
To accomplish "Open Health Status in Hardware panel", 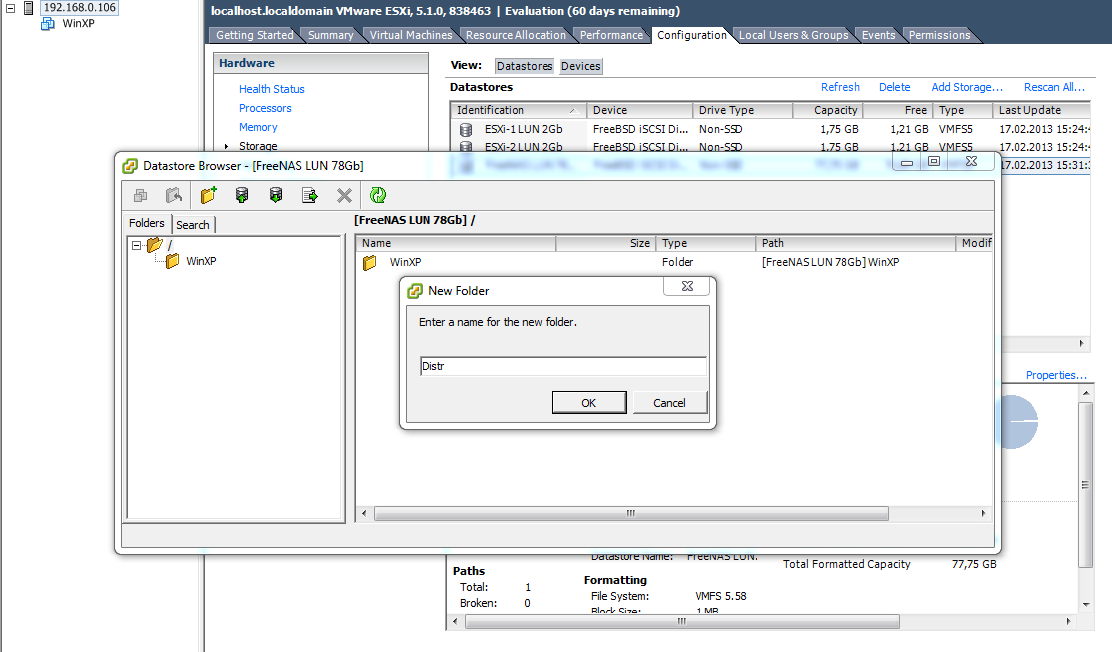I will point(272,89).
